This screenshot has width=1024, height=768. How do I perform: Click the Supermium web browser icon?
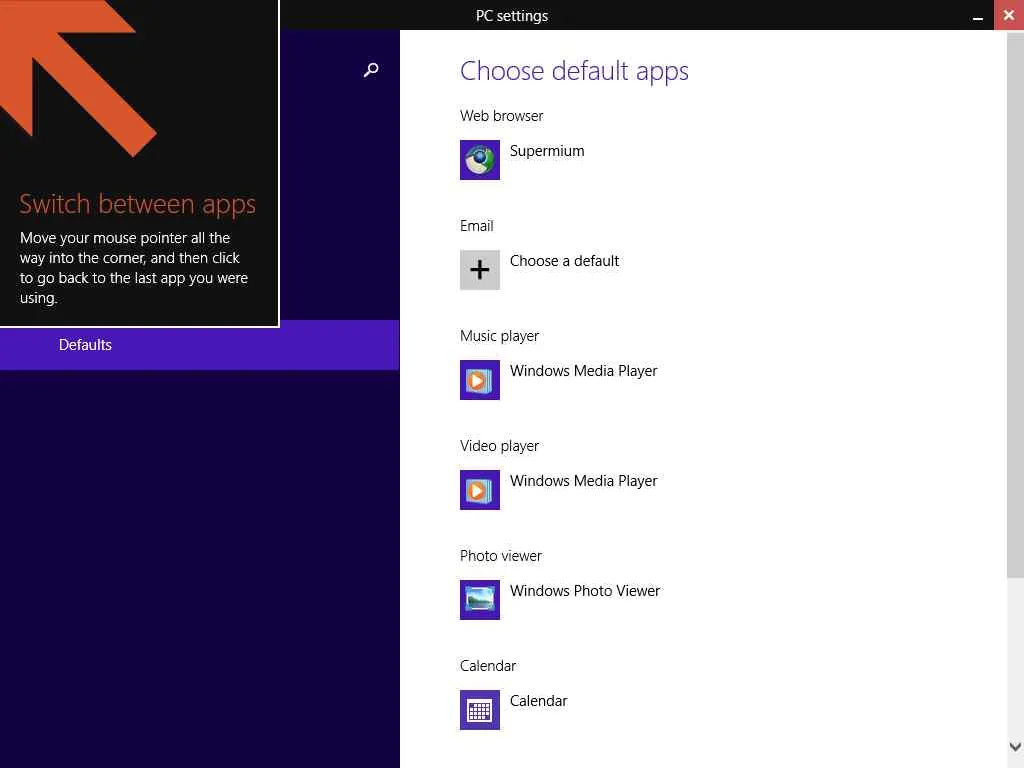(x=479, y=159)
